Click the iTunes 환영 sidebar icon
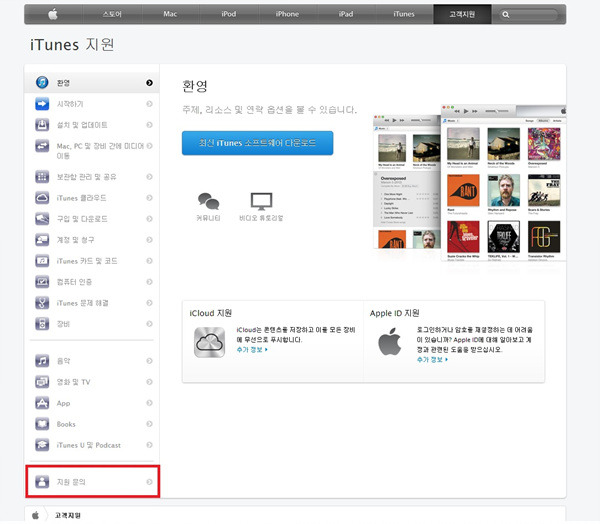Image resolution: width=600 pixels, height=524 pixels. click(42, 82)
